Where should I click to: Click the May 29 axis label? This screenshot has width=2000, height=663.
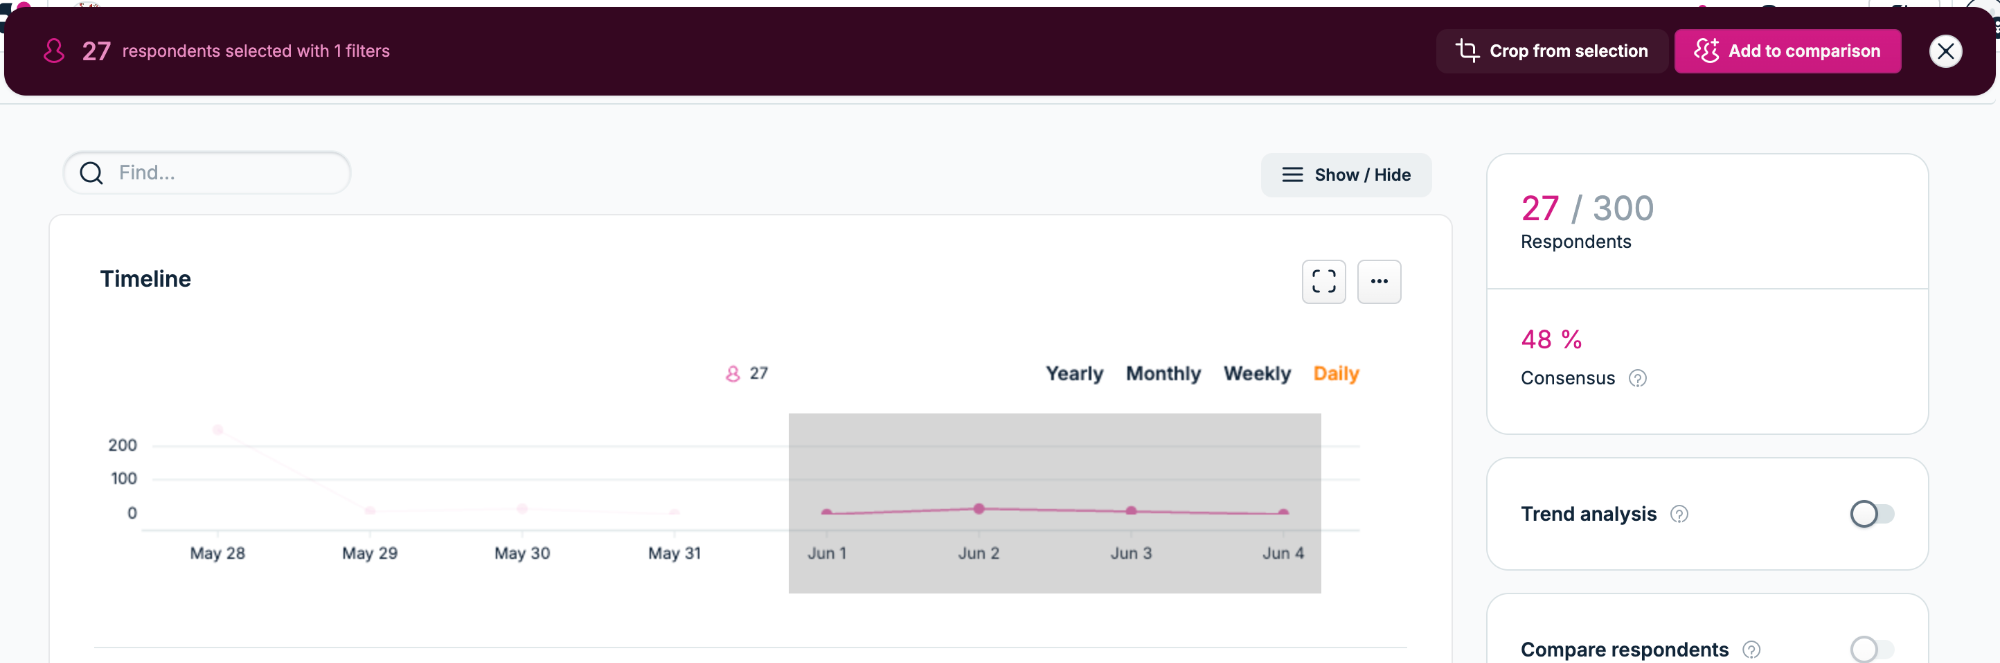pyautogui.click(x=370, y=553)
